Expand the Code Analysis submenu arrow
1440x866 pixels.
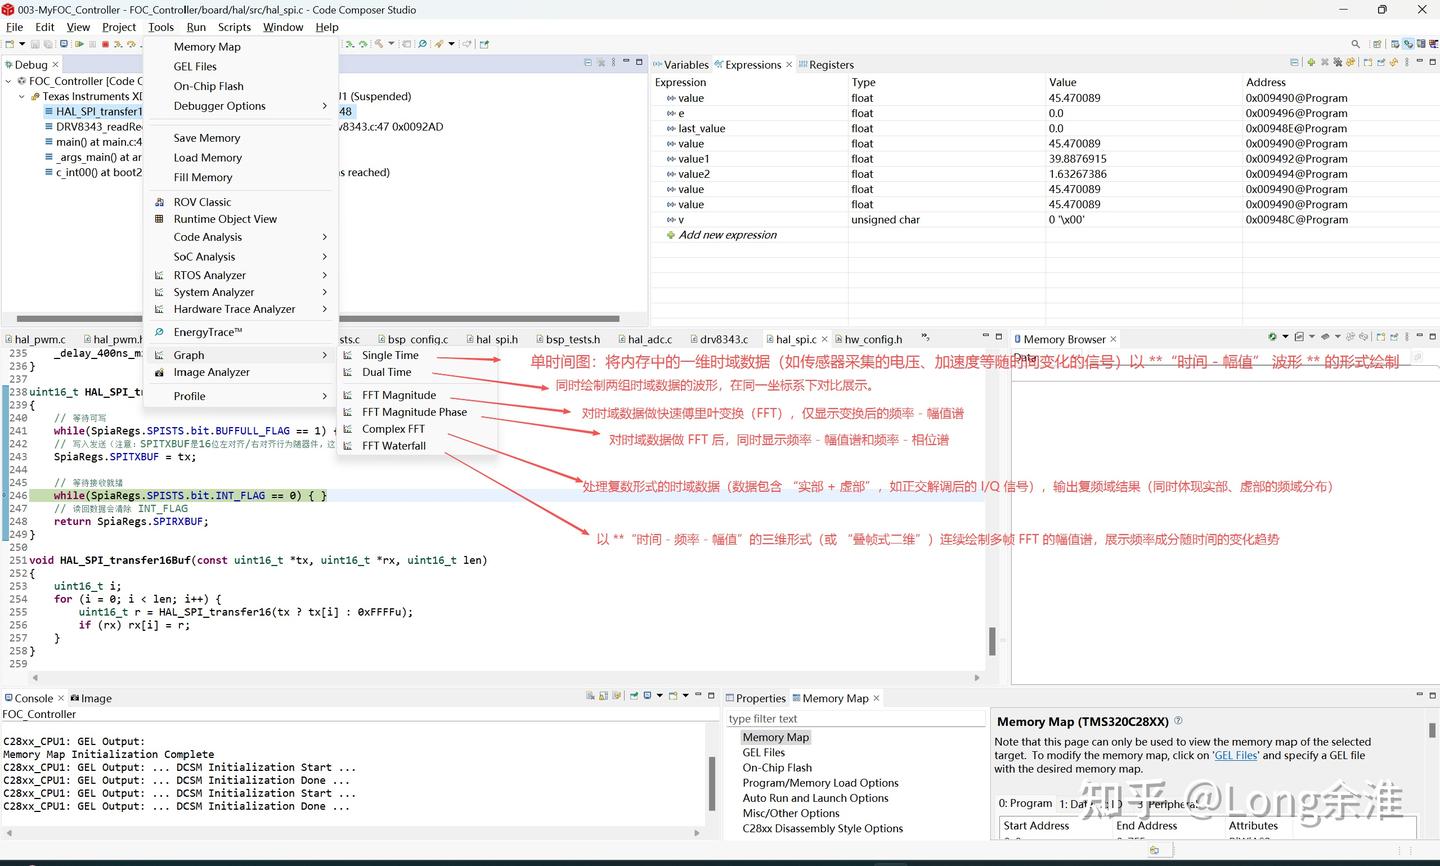[x=325, y=237]
